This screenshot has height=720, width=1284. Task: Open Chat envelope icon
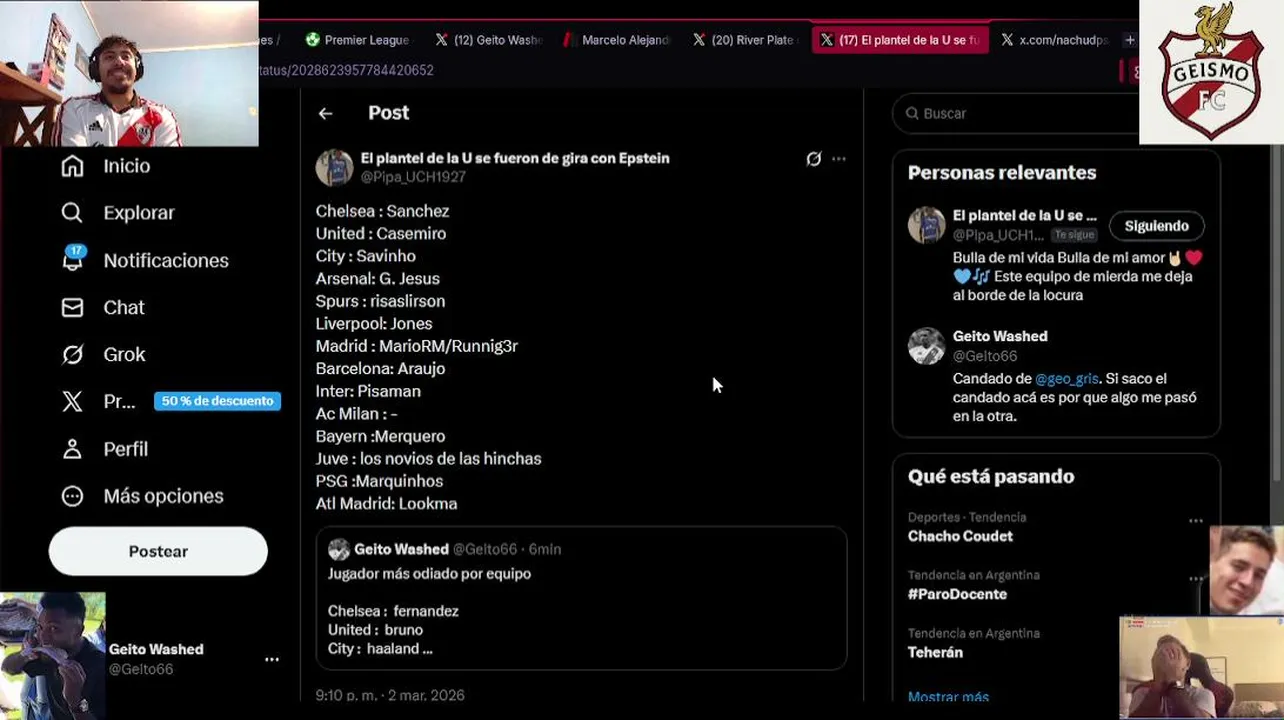pyautogui.click(x=73, y=307)
